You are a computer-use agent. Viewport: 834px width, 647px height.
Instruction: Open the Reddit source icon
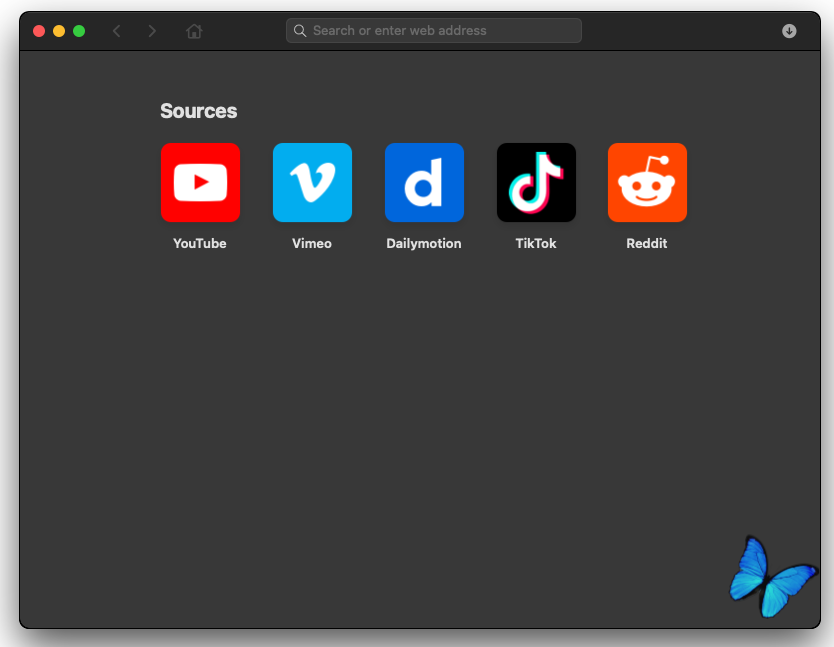coord(647,182)
